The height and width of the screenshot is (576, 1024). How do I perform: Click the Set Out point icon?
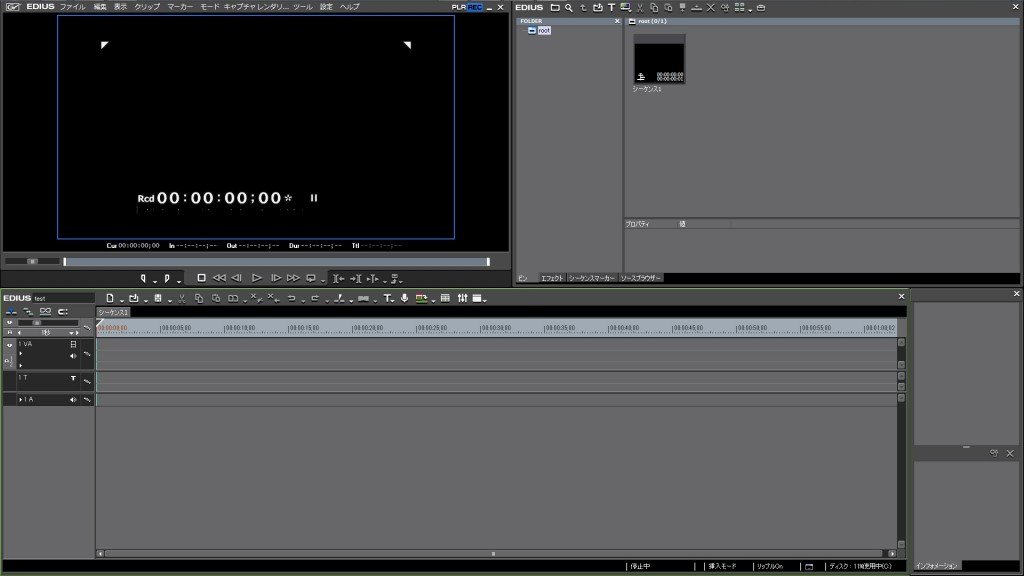(x=167, y=279)
